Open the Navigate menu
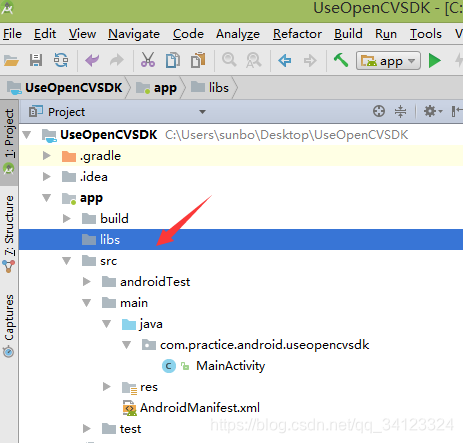 point(134,34)
